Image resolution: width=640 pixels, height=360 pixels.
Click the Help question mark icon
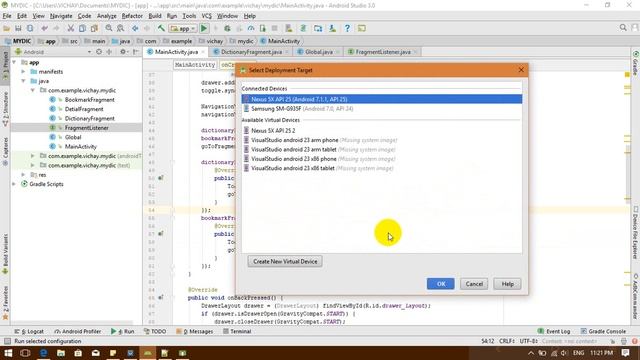click(x=347, y=28)
